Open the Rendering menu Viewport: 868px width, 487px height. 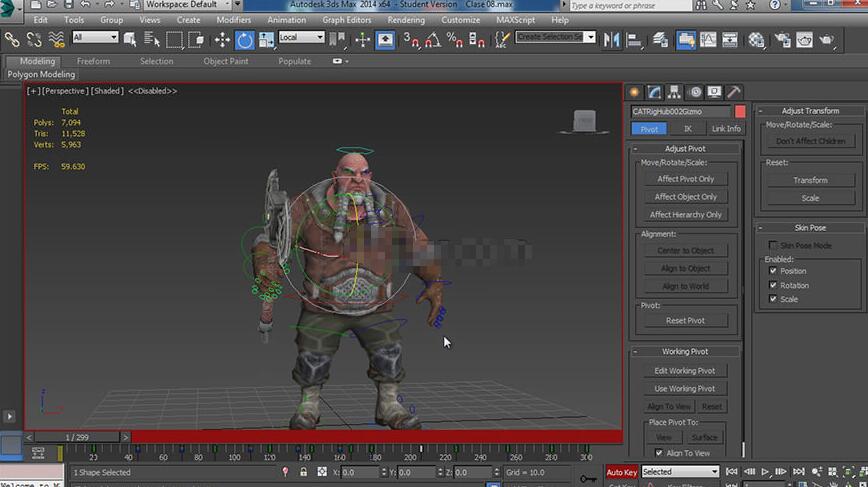click(406, 20)
